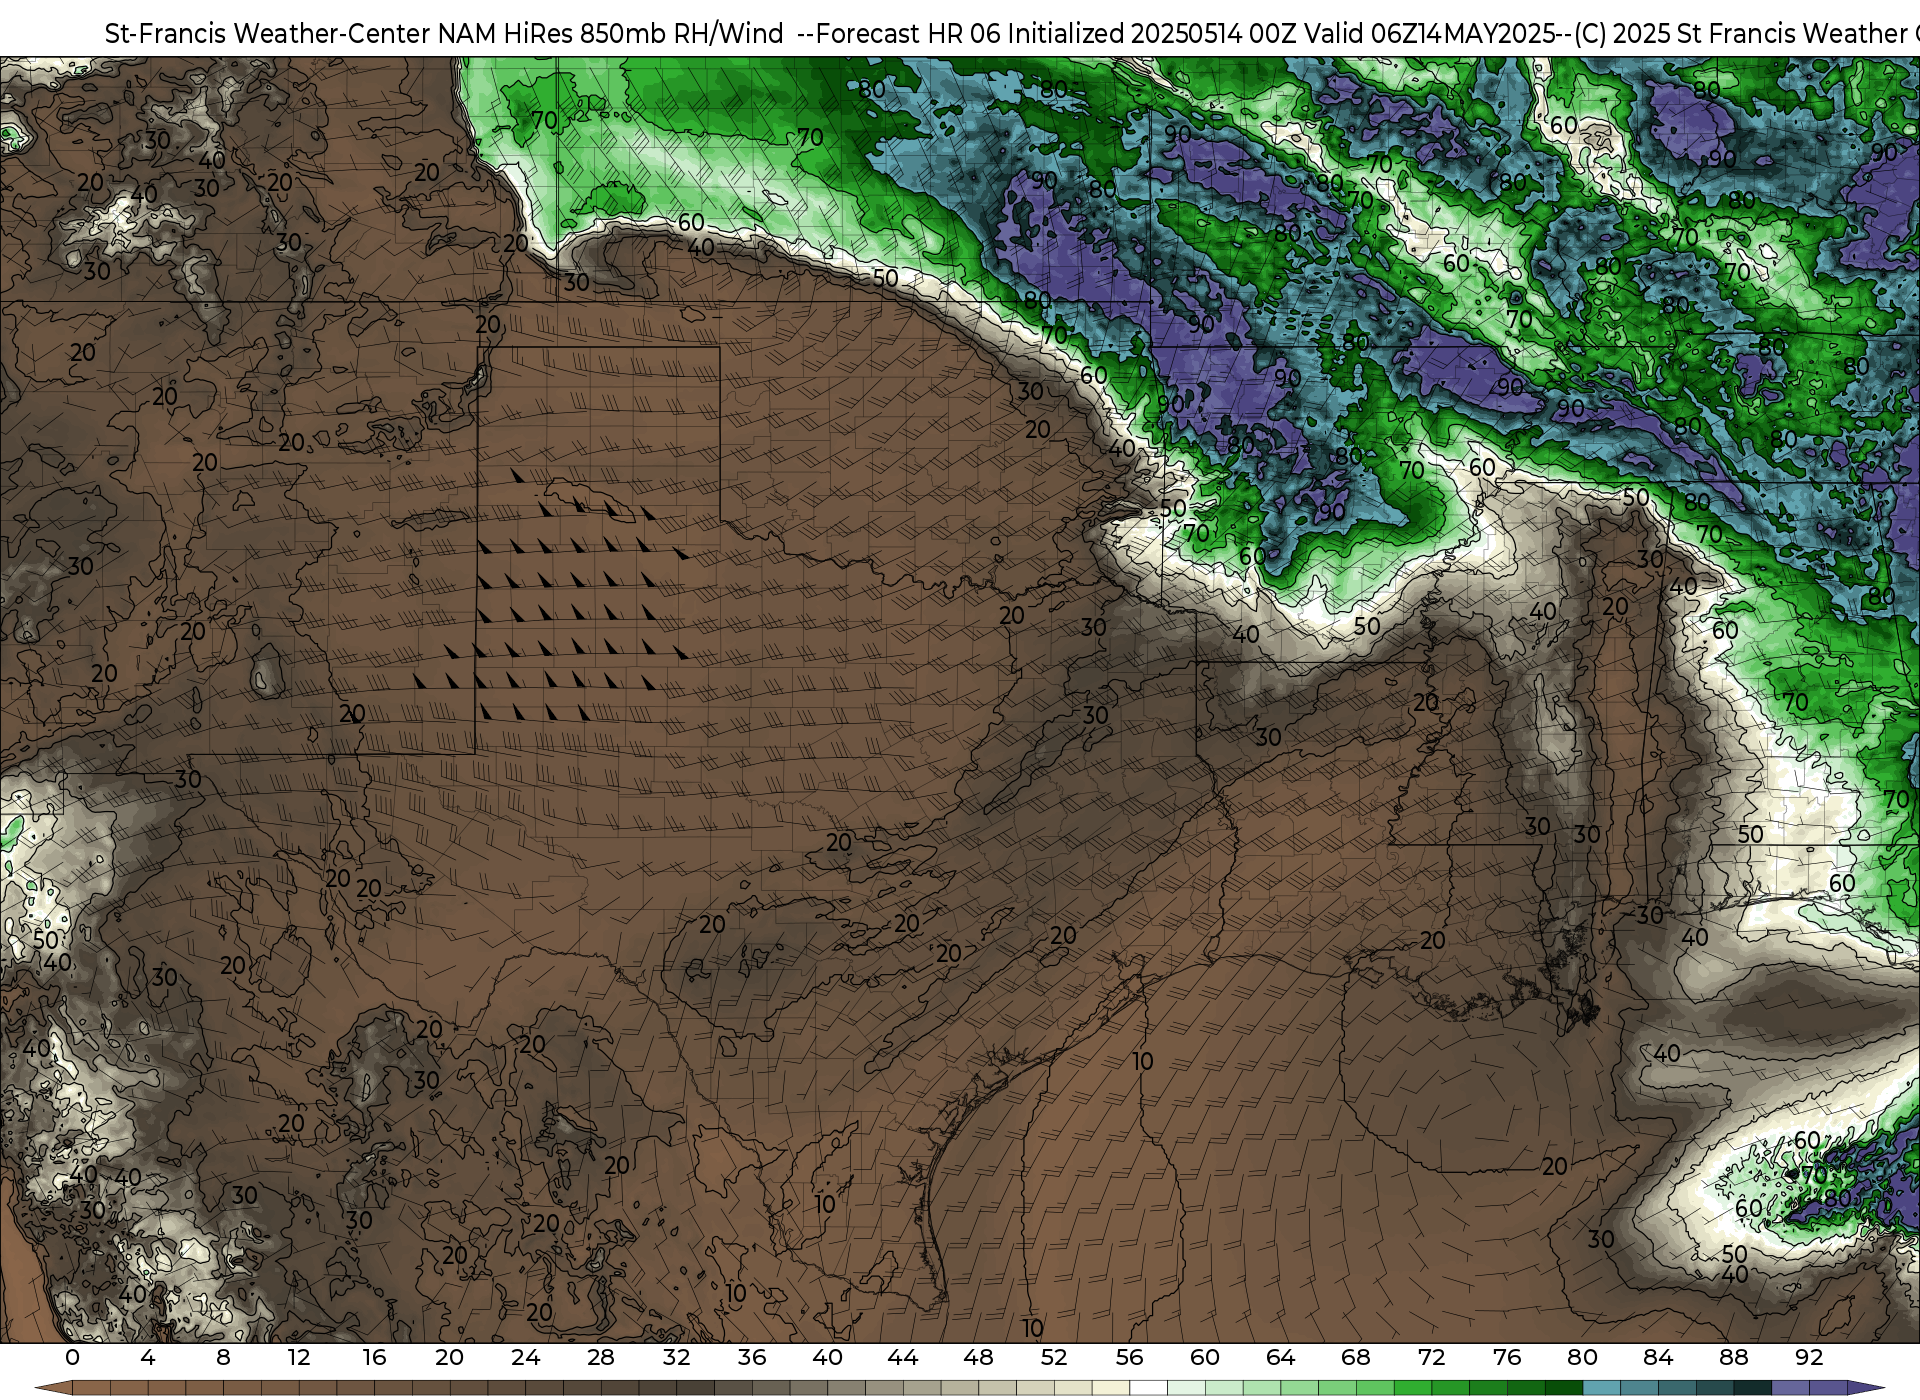Image resolution: width=1920 pixels, height=1400 pixels.
Task: Click the colorbar label "8"
Action: tap(223, 1357)
